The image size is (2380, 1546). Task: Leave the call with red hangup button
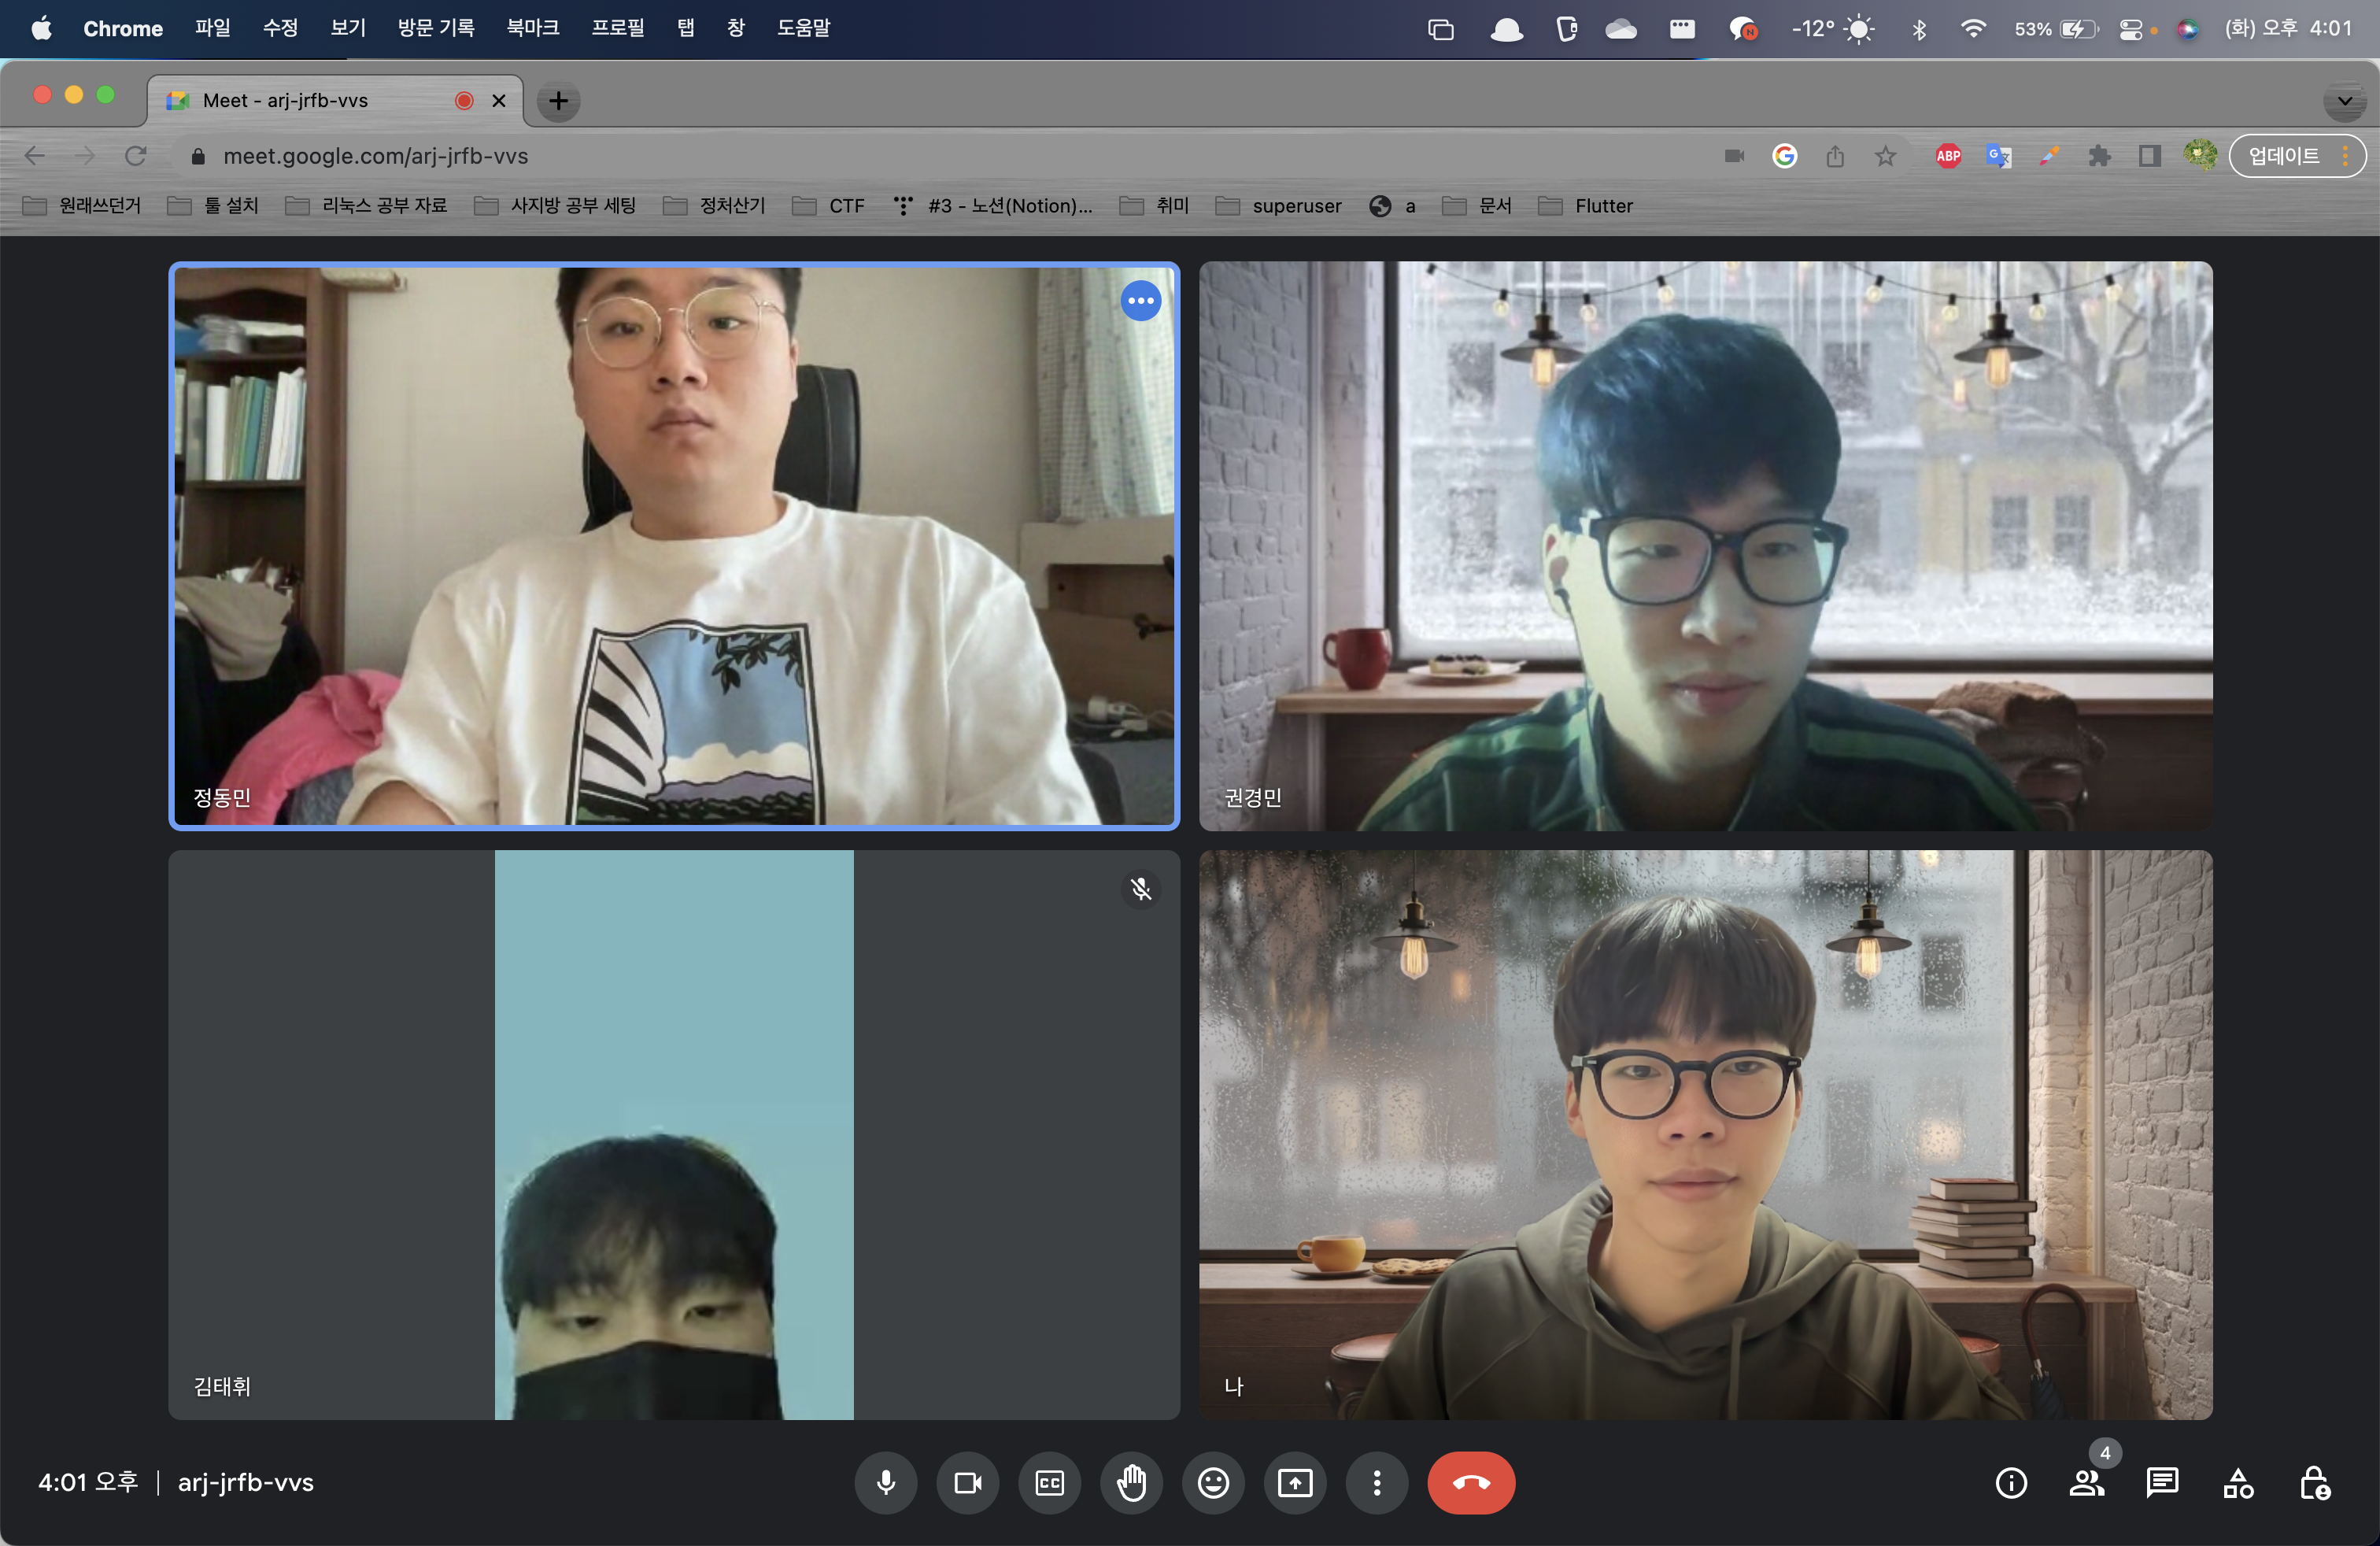pos(1471,1482)
